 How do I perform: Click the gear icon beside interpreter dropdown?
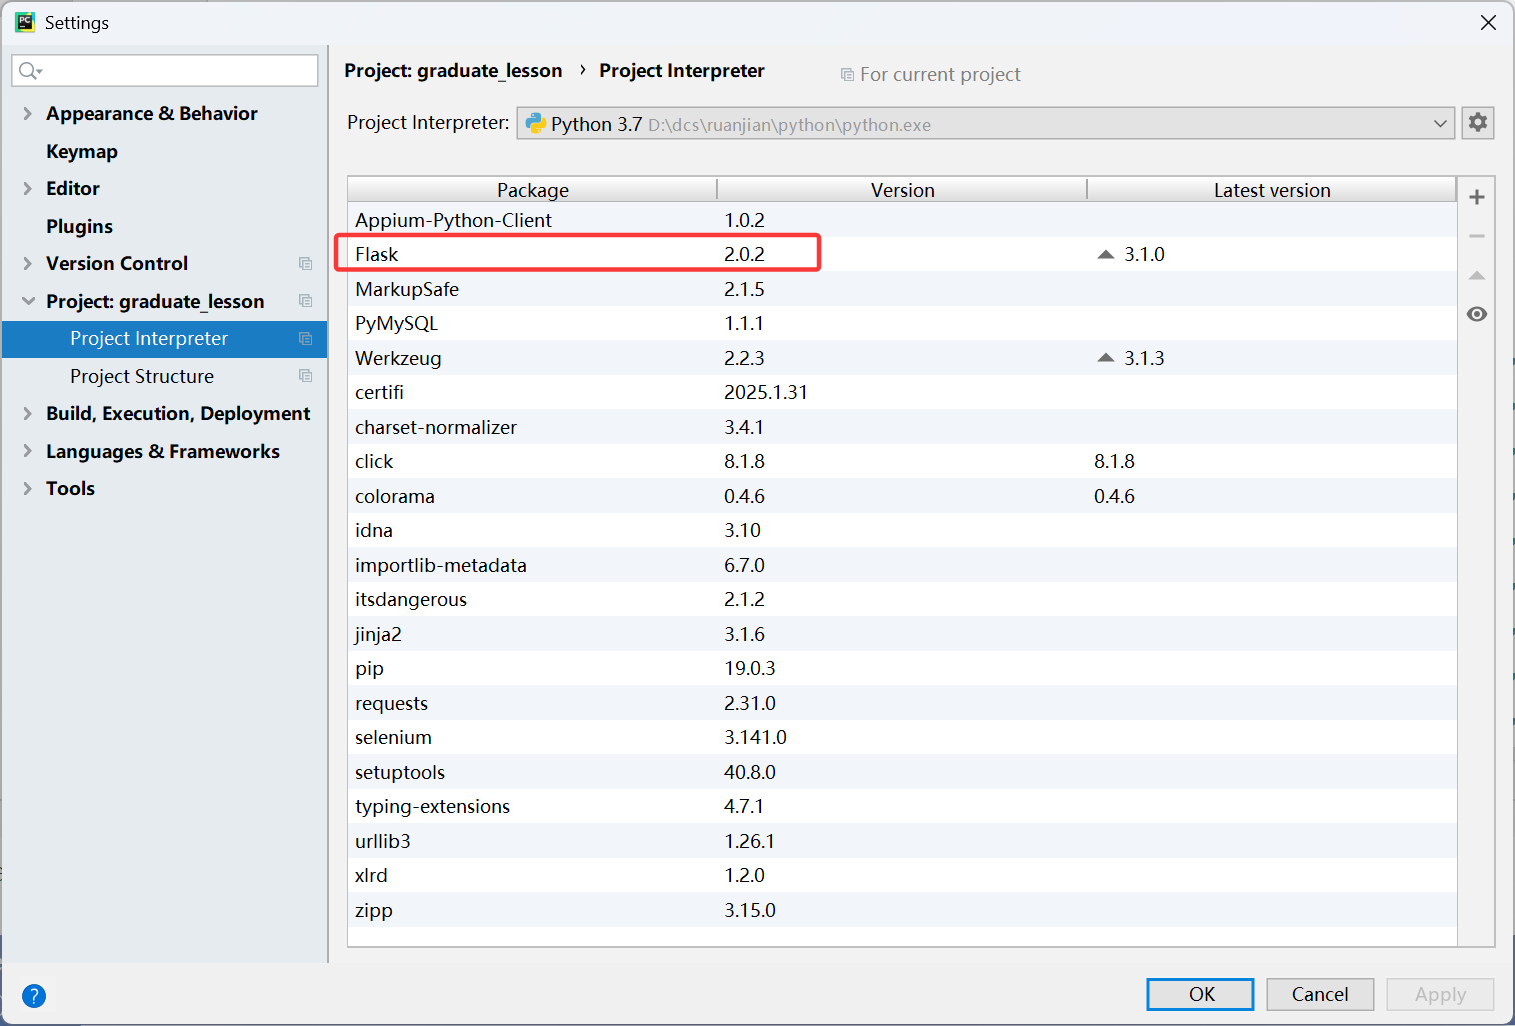pos(1477,123)
